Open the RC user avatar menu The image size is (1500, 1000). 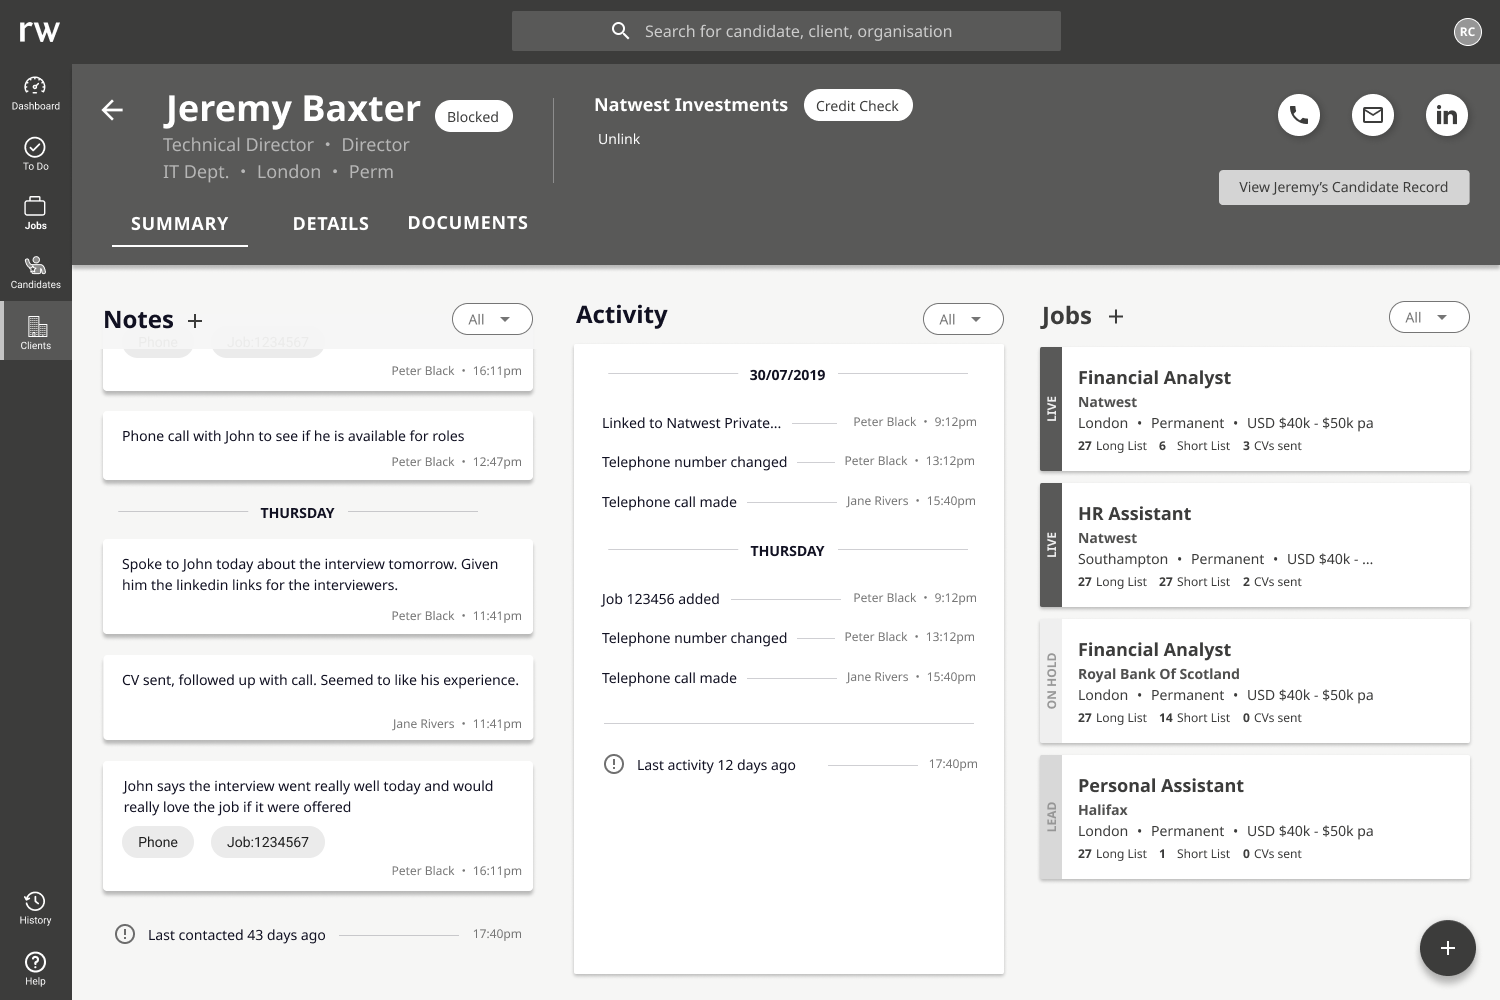[x=1467, y=32]
